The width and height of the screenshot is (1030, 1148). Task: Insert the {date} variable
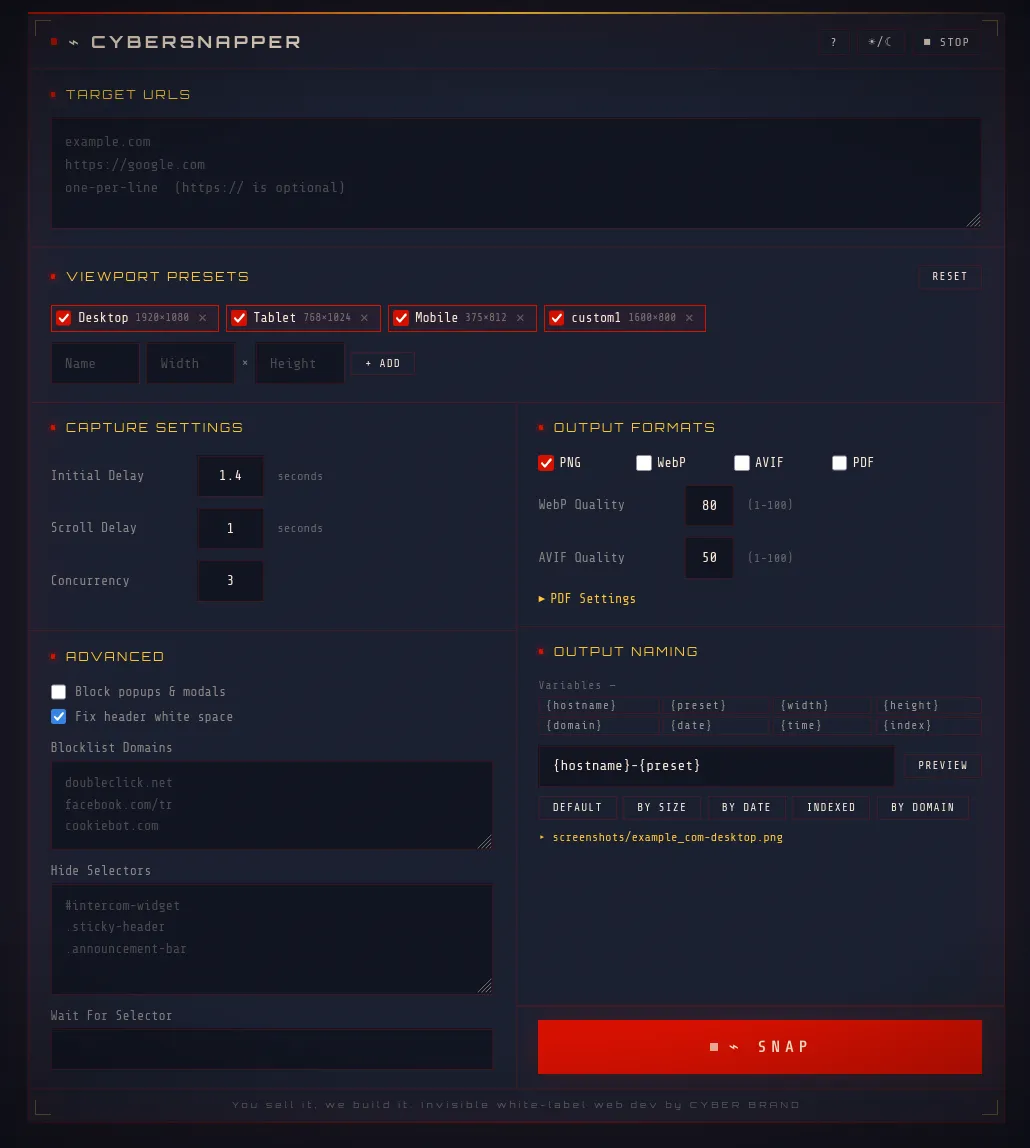[716, 726]
